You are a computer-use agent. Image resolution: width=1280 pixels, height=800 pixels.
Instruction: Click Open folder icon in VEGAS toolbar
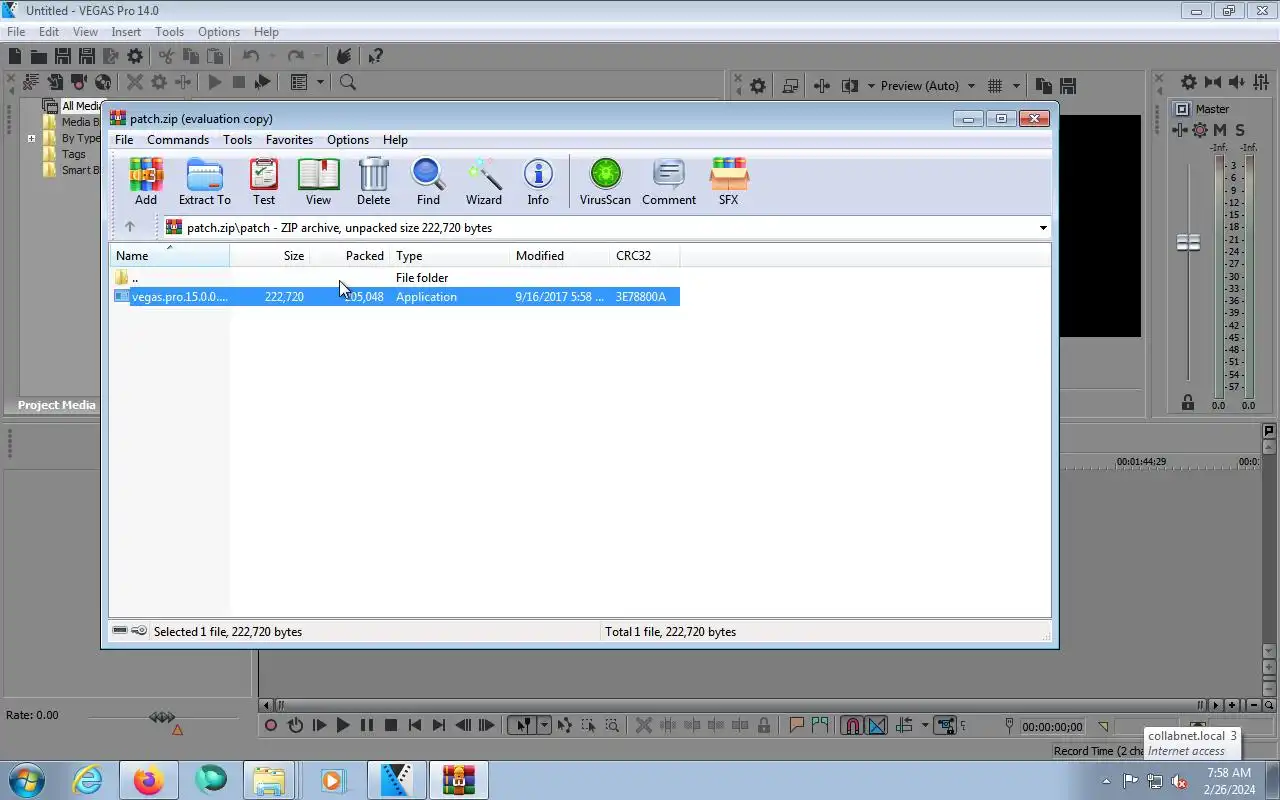[38, 56]
